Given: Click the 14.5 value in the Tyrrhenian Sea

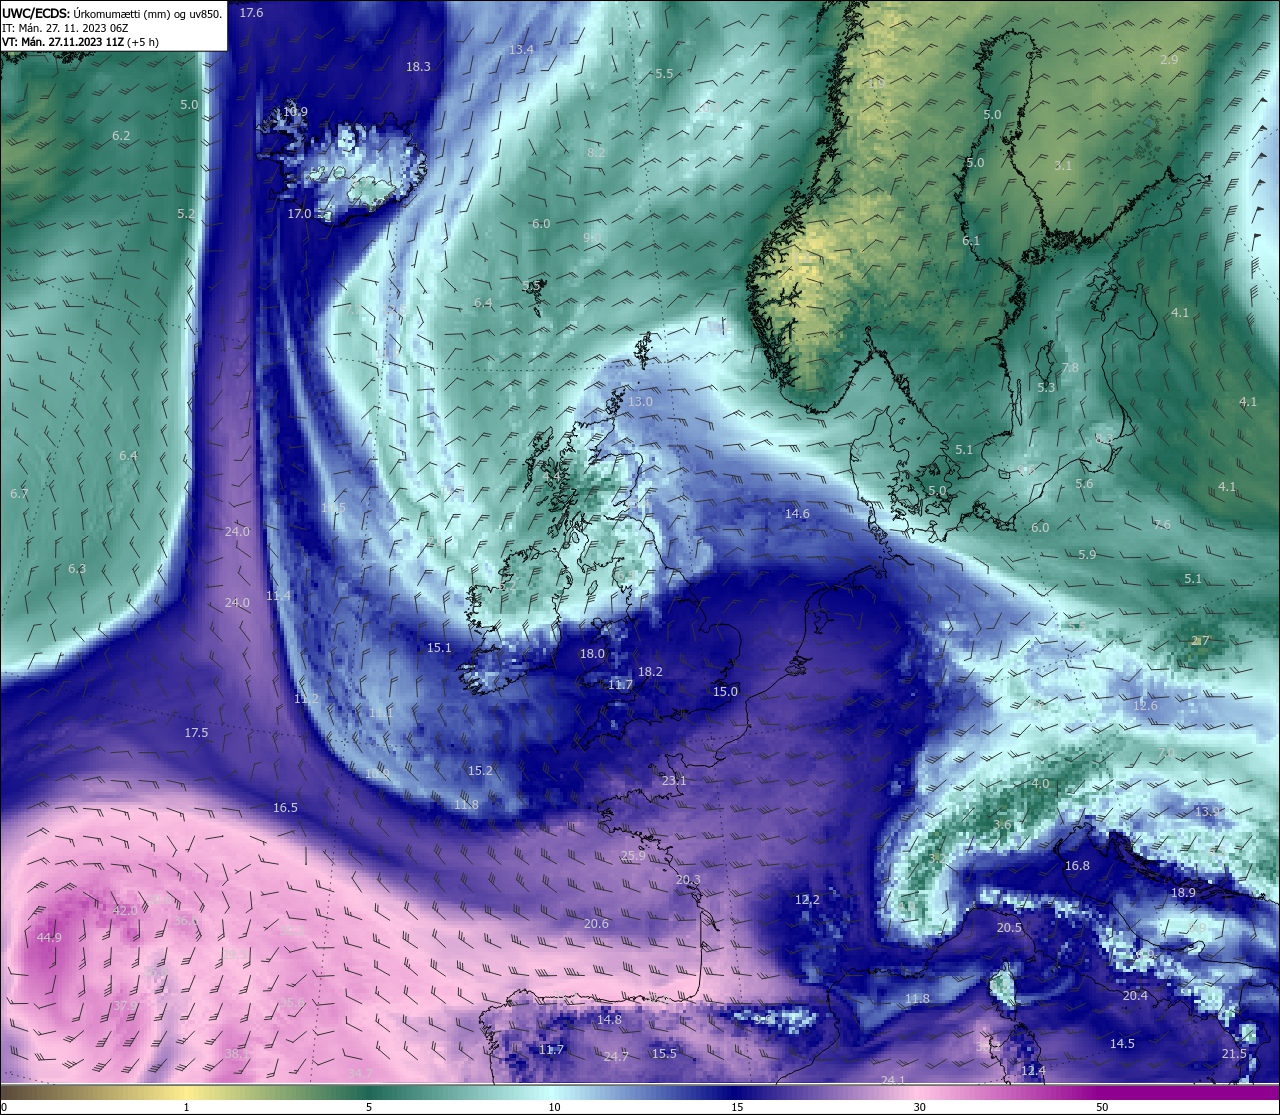Looking at the screenshot, I should point(1122,1044).
